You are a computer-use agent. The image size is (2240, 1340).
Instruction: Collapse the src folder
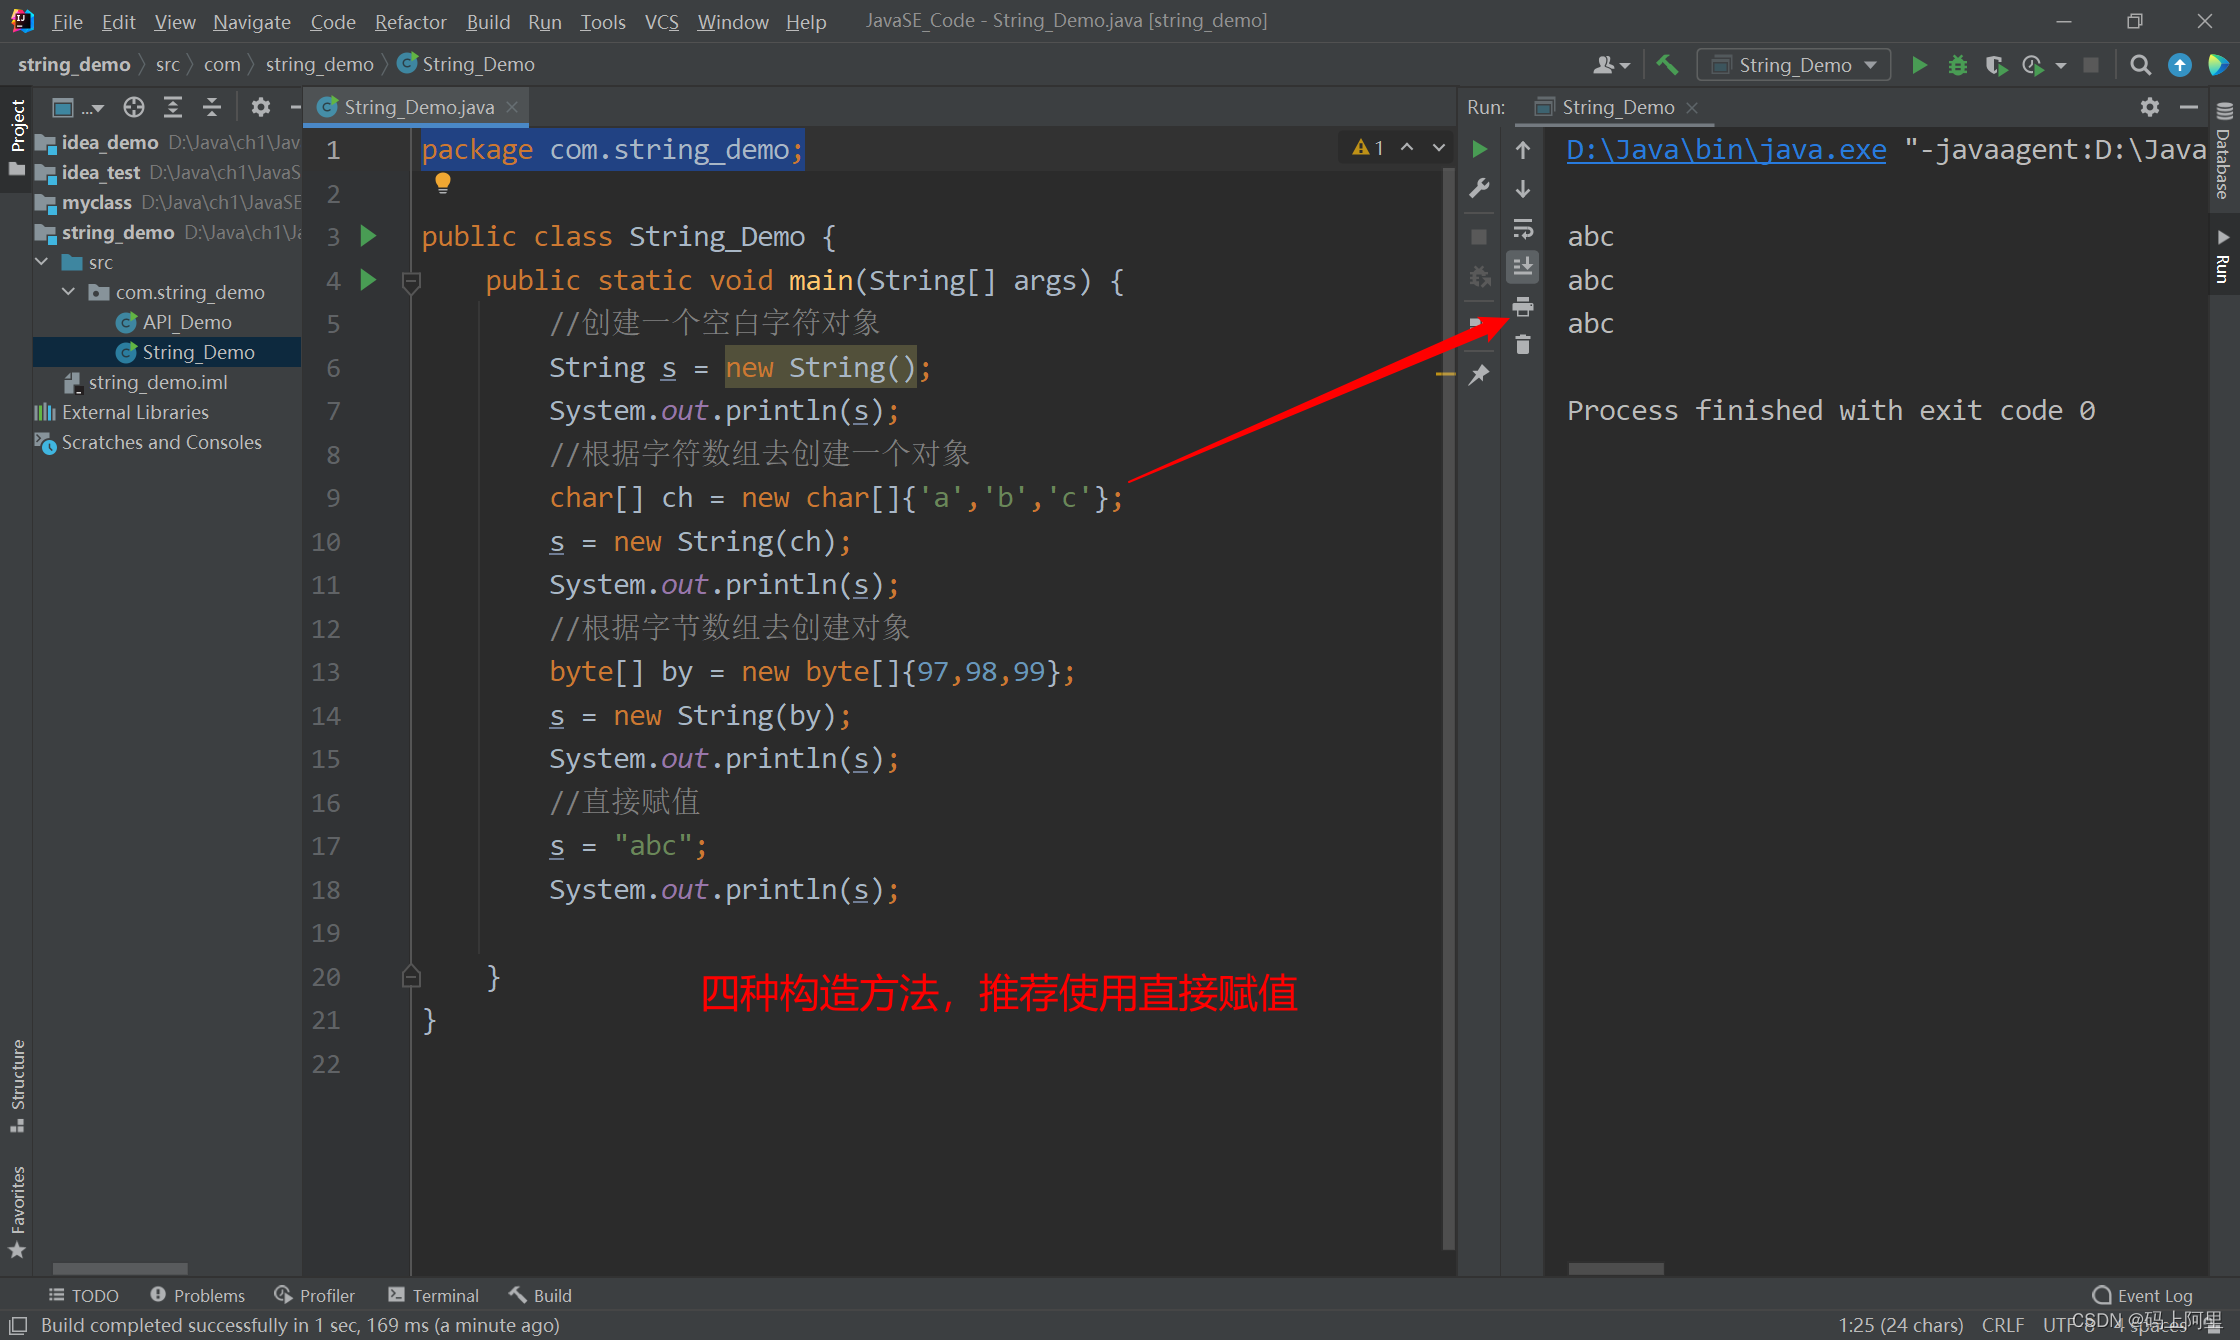(x=42, y=262)
